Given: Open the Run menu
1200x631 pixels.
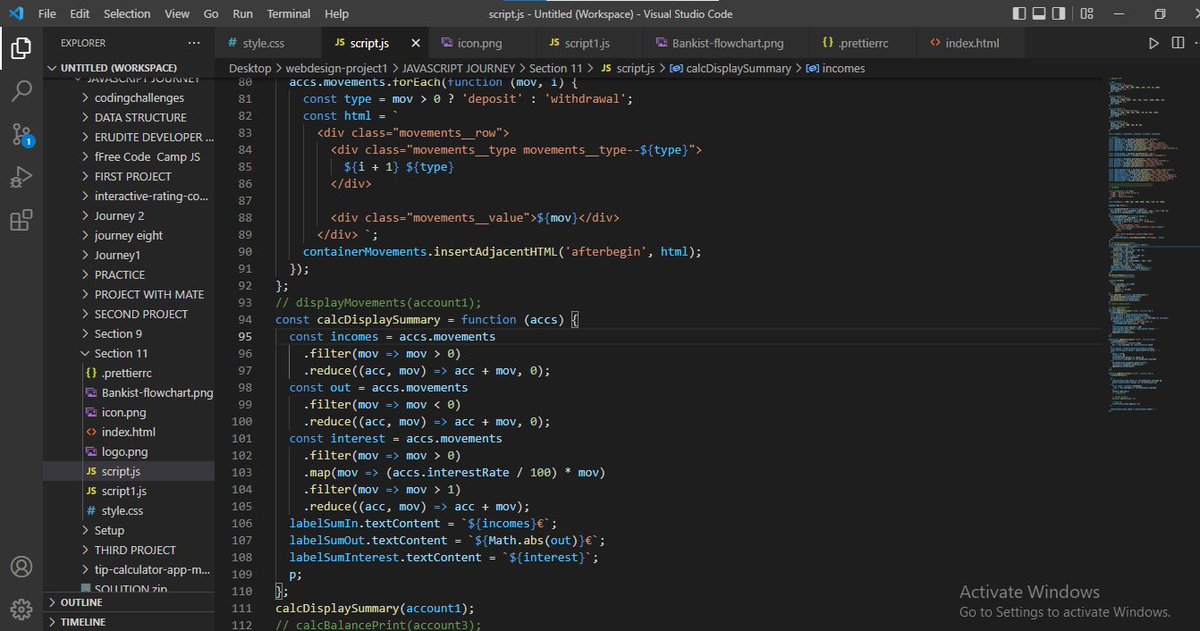Looking at the screenshot, I should [243, 14].
